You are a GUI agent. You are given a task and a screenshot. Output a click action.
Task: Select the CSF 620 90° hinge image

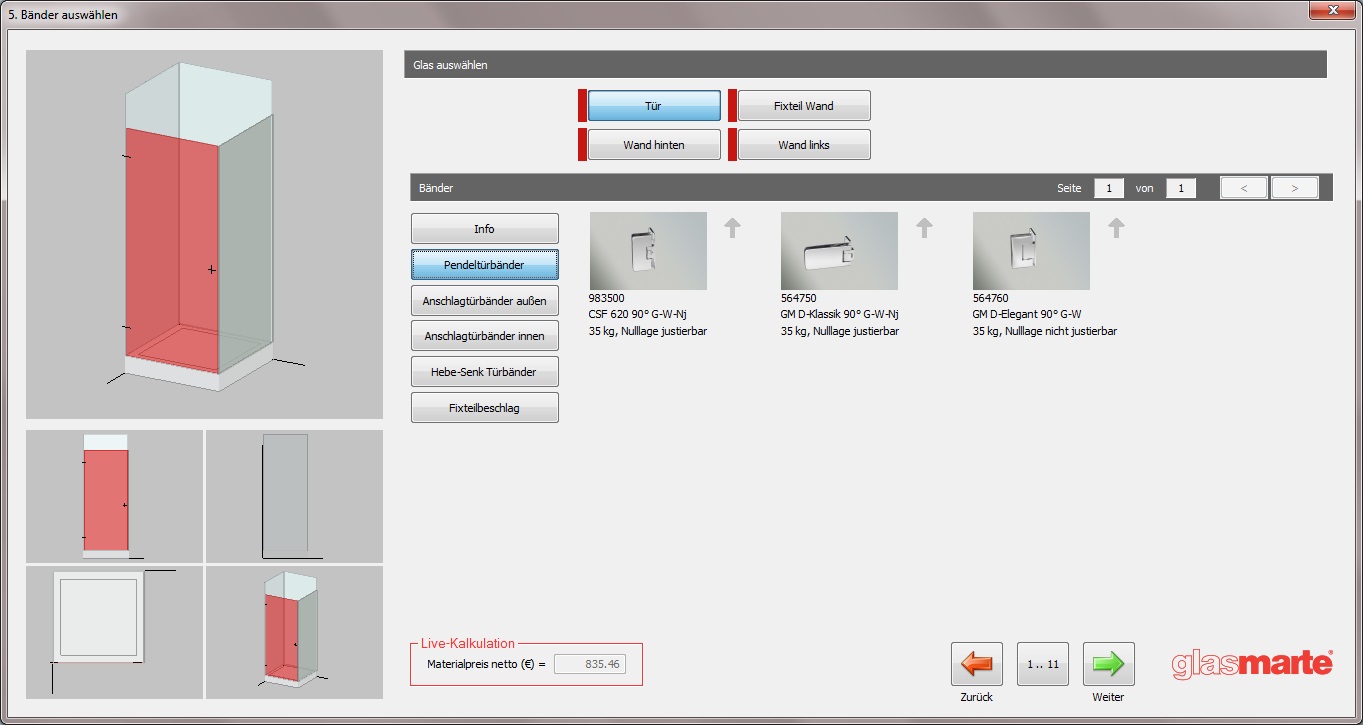(x=648, y=251)
